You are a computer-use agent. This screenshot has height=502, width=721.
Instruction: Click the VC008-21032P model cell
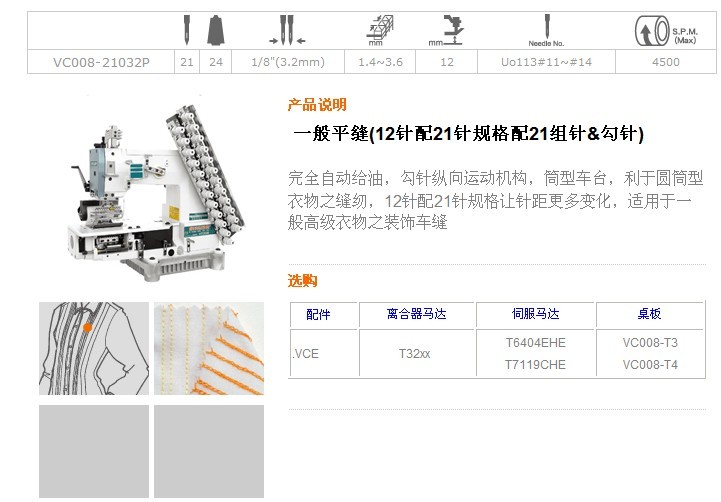coord(101,62)
